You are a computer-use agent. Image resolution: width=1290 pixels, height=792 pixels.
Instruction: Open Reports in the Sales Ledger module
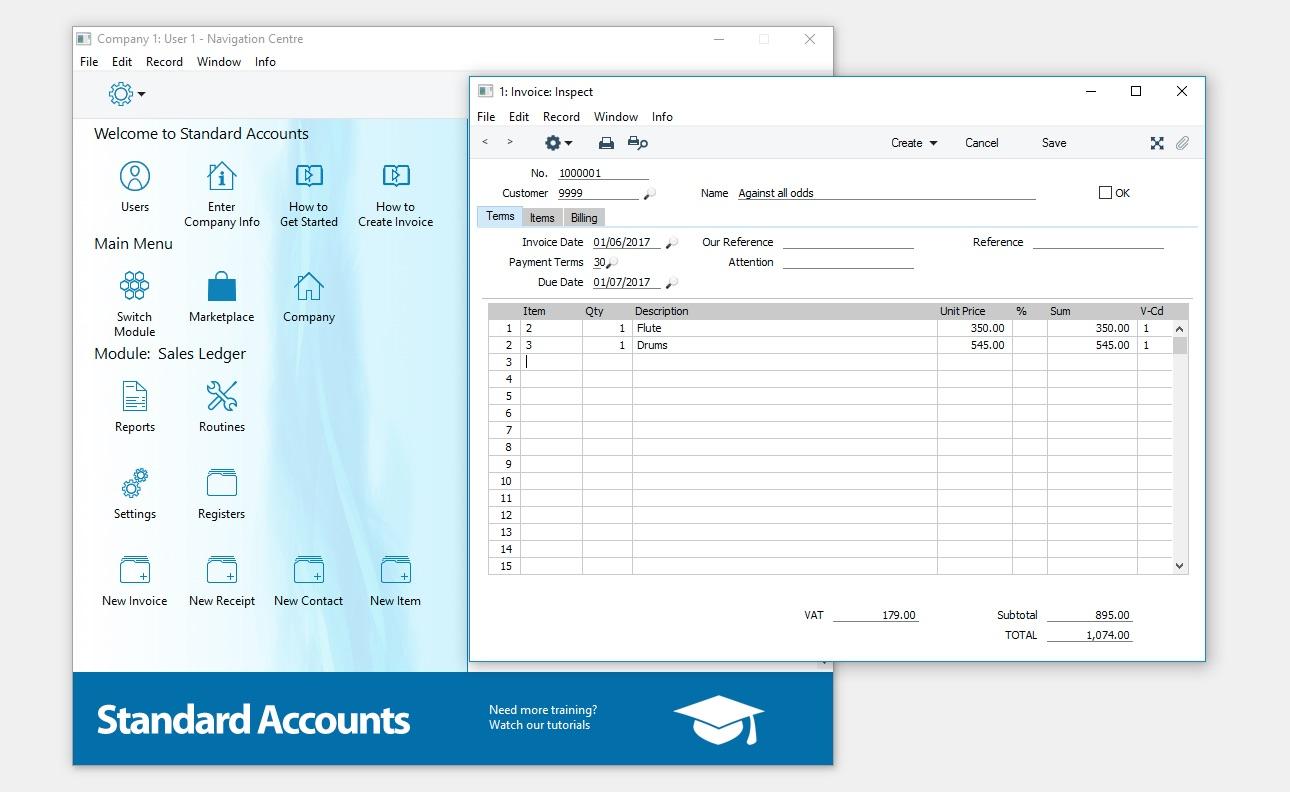(135, 397)
